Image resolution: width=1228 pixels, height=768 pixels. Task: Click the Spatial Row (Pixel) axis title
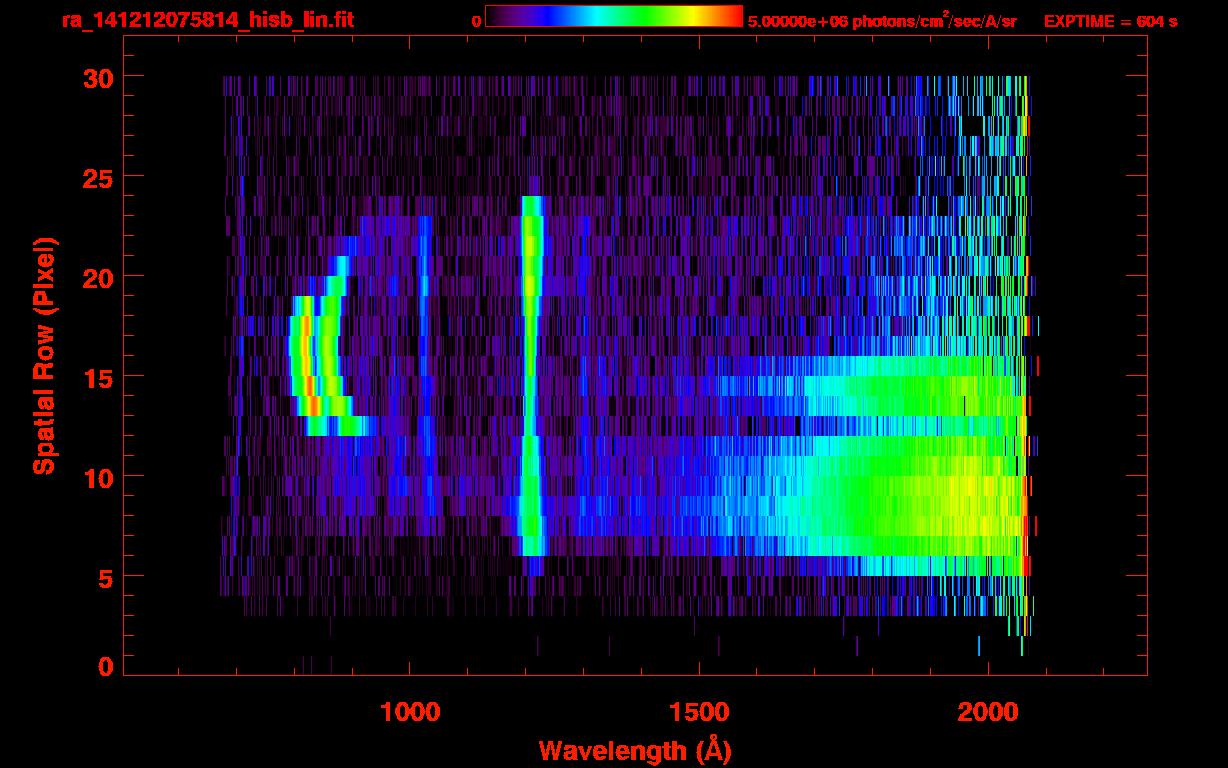pos(45,356)
